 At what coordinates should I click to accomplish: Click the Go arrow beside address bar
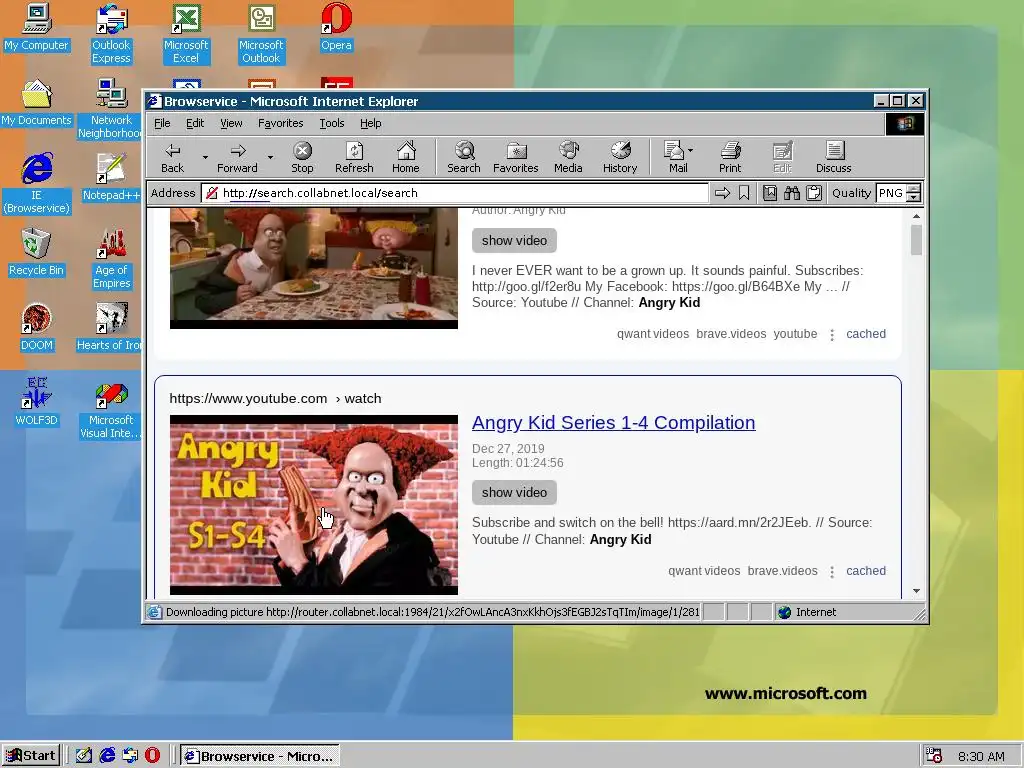click(x=722, y=193)
